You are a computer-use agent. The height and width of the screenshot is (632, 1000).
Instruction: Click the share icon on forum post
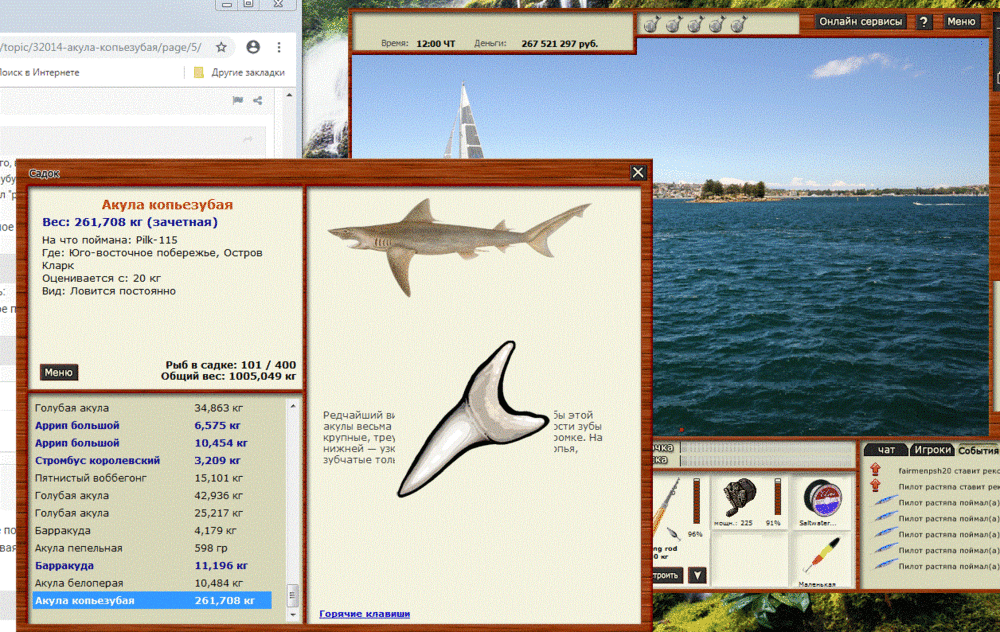click(258, 100)
